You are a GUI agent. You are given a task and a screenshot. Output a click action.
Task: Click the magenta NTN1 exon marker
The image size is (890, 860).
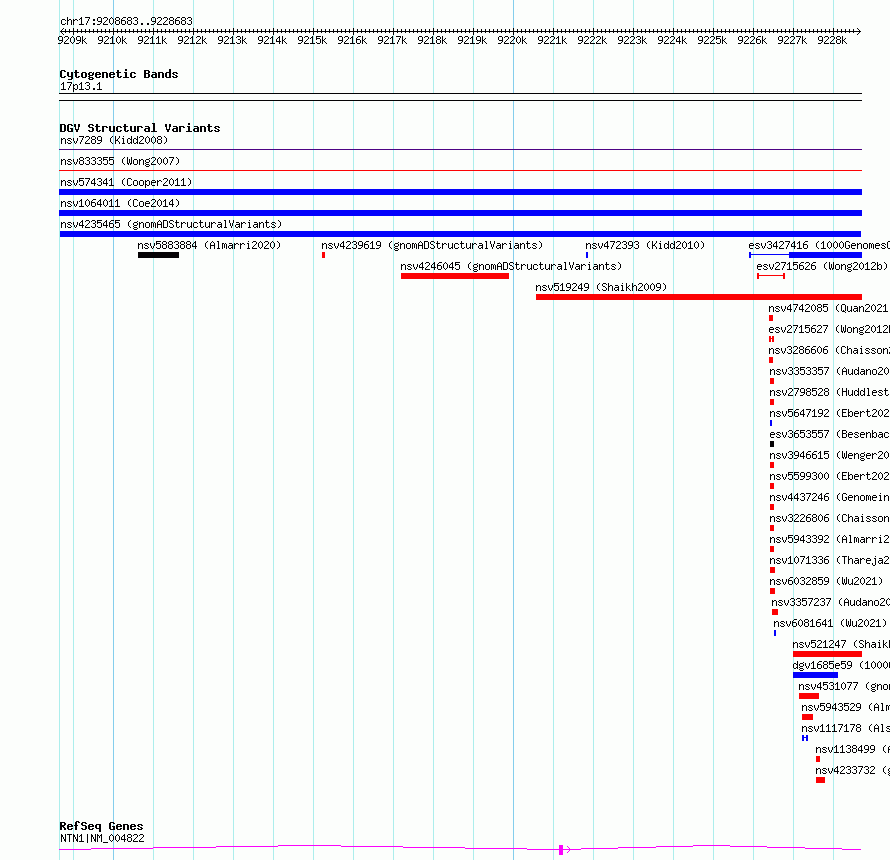pos(561,850)
